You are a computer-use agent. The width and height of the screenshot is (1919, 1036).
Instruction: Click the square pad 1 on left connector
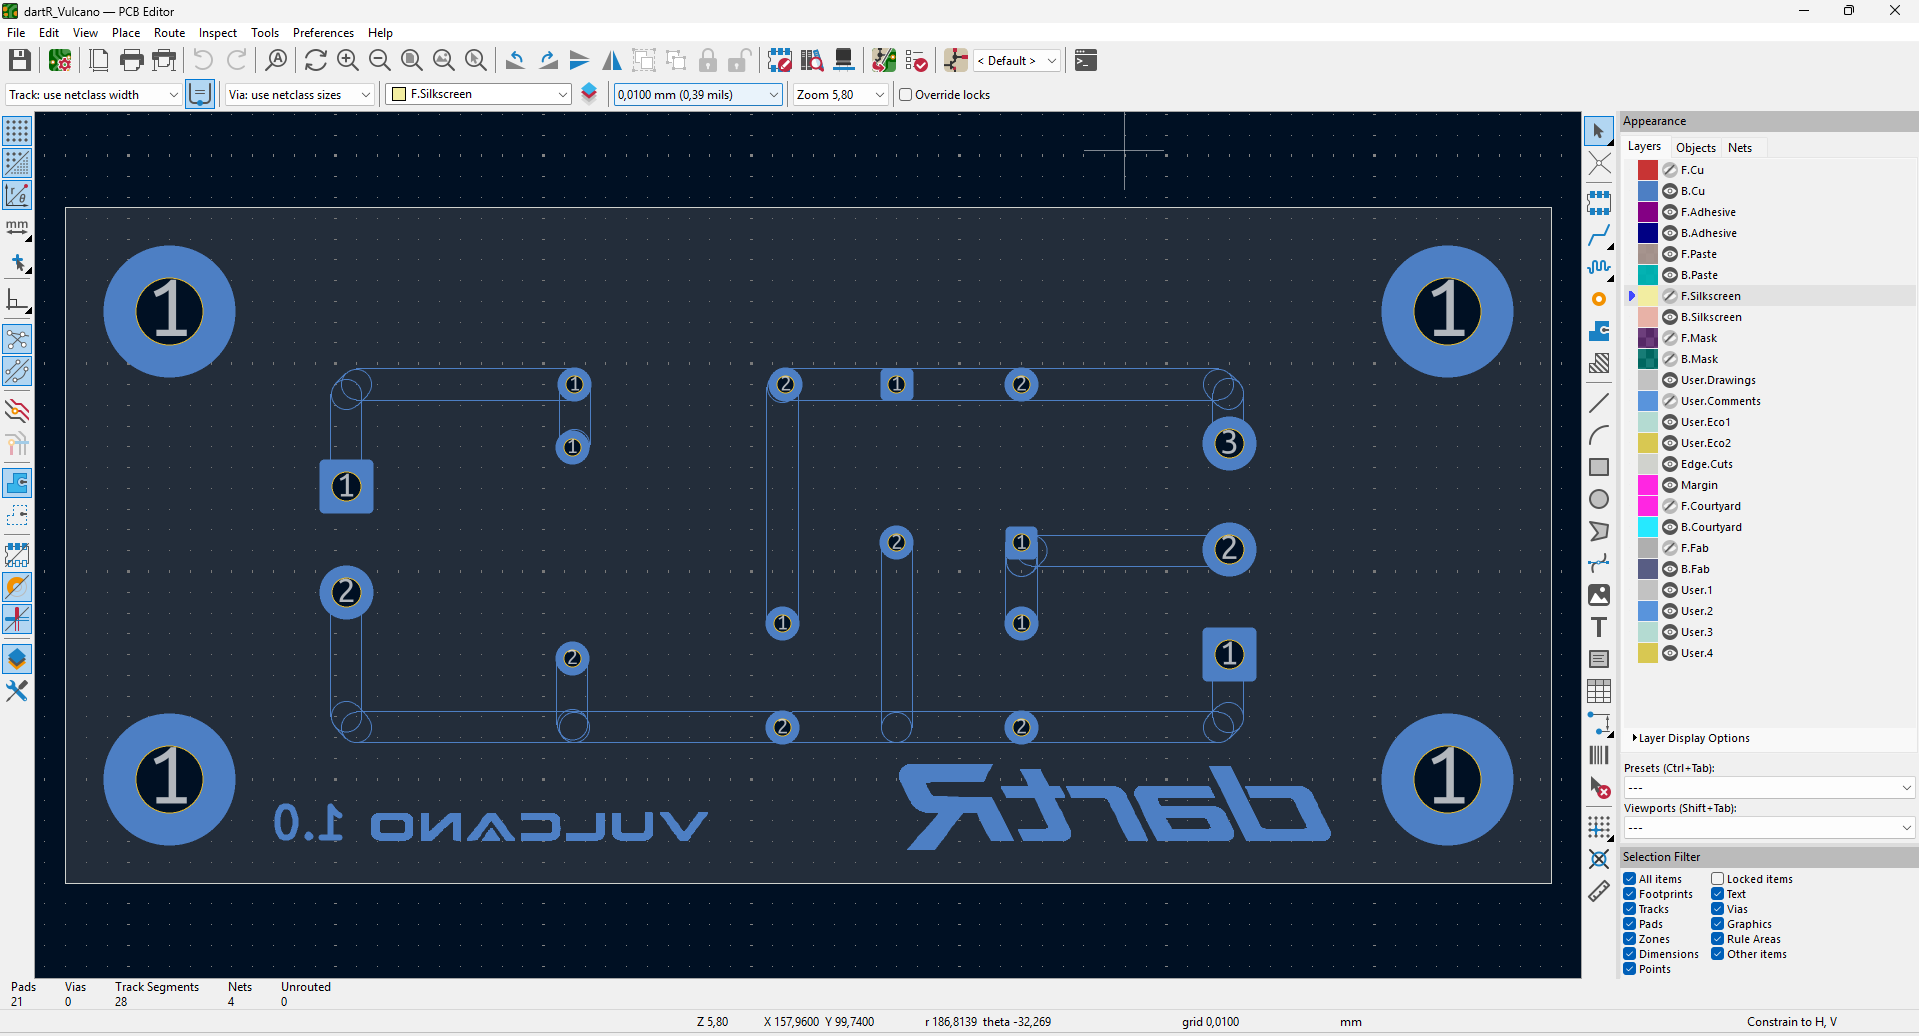tap(346, 486)
